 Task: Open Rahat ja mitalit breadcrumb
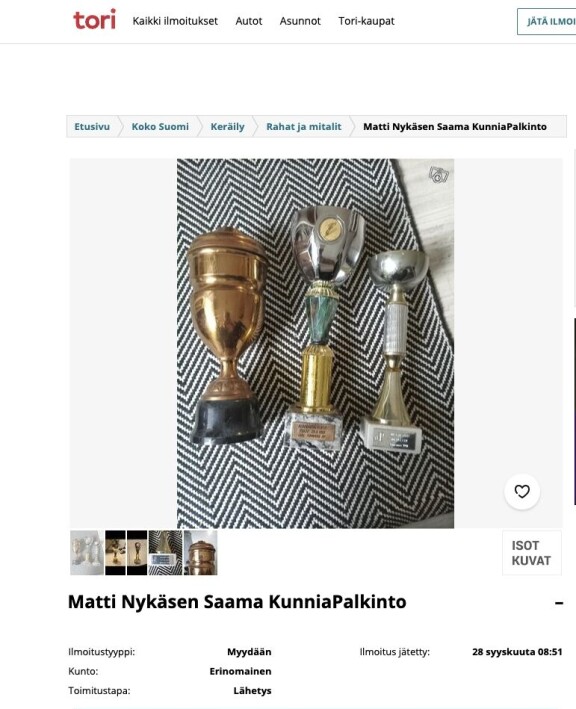pyautogui.click(x=304, y=127)
